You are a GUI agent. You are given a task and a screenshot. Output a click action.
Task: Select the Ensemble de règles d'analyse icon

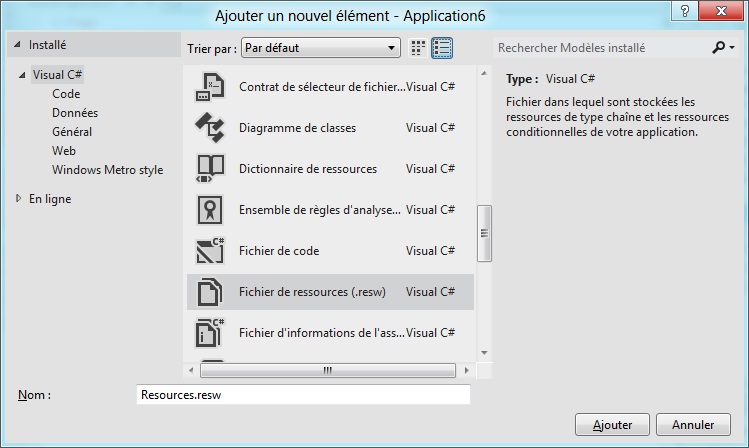click(210, 210)
